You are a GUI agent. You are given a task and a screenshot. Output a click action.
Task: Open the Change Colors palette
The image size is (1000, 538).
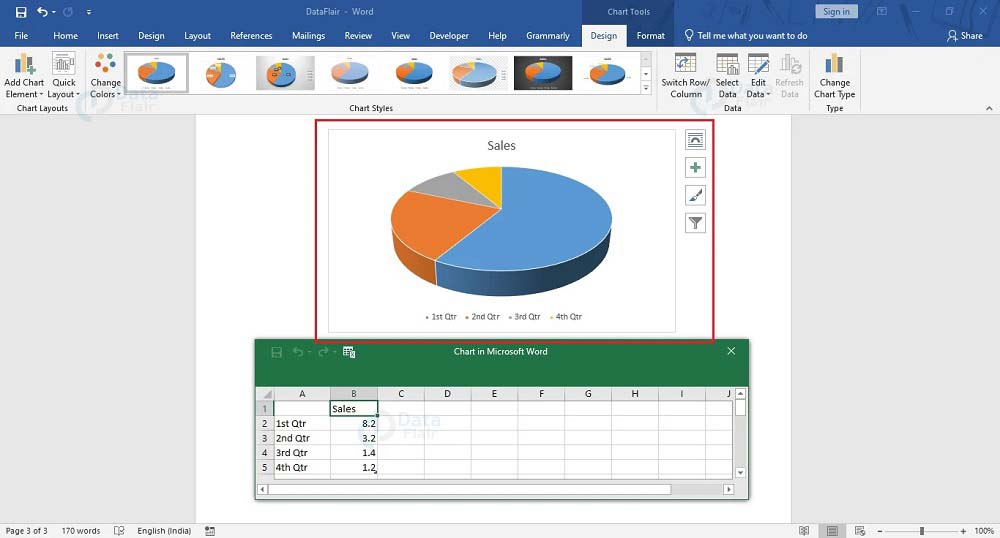pyautogui.click(x=105, y=75)
